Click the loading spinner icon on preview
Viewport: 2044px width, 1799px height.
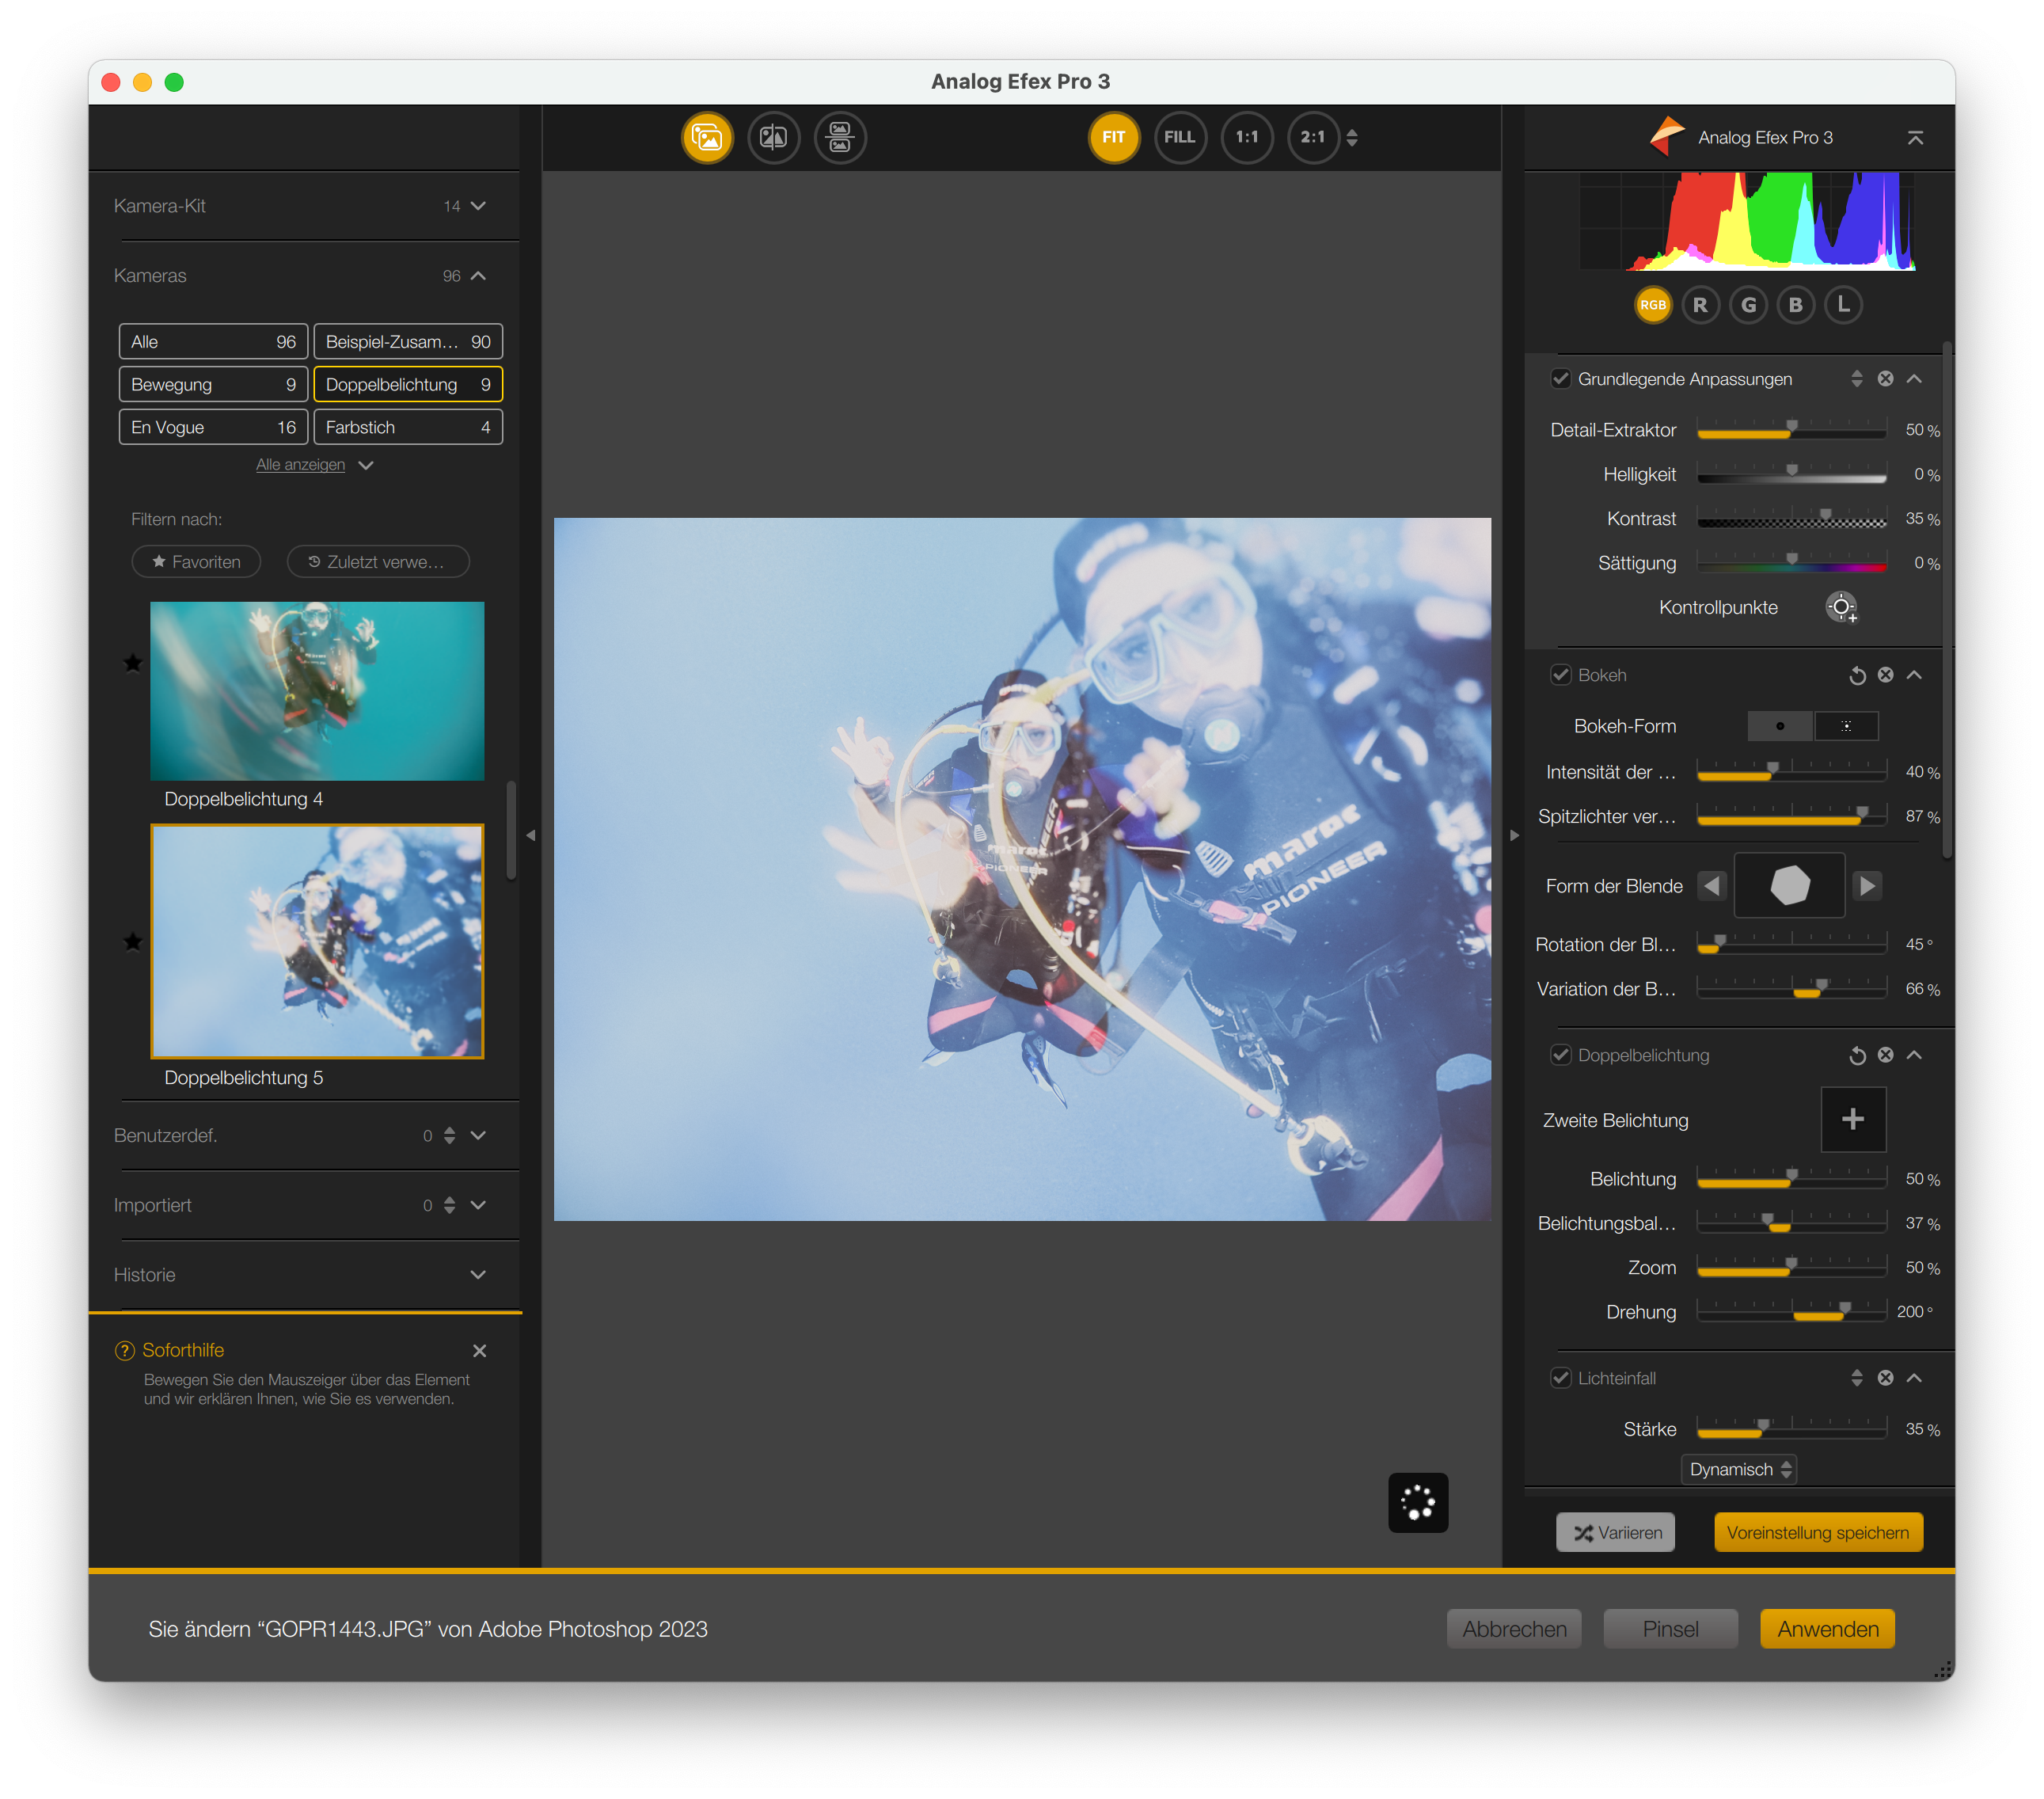pyautogui.click(x=1418, y=1502)
